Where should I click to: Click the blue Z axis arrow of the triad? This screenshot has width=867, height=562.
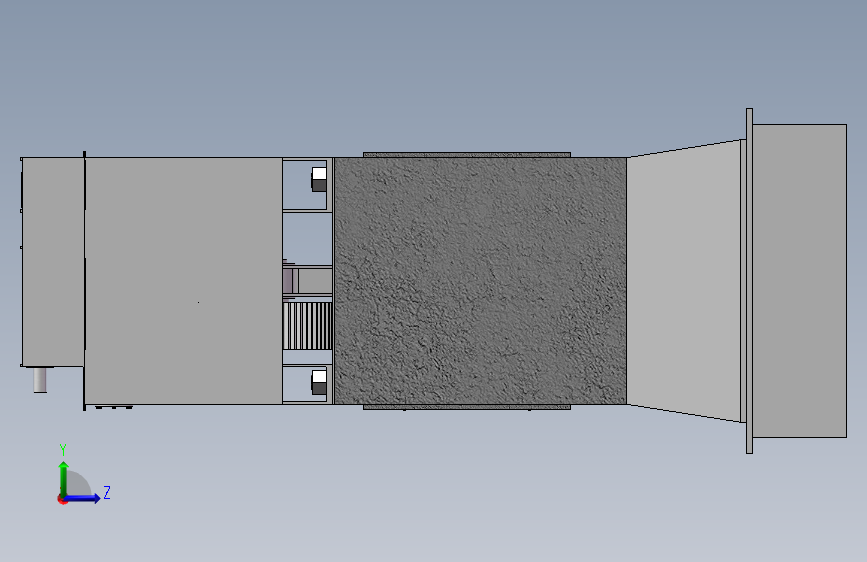click(82, 498)
